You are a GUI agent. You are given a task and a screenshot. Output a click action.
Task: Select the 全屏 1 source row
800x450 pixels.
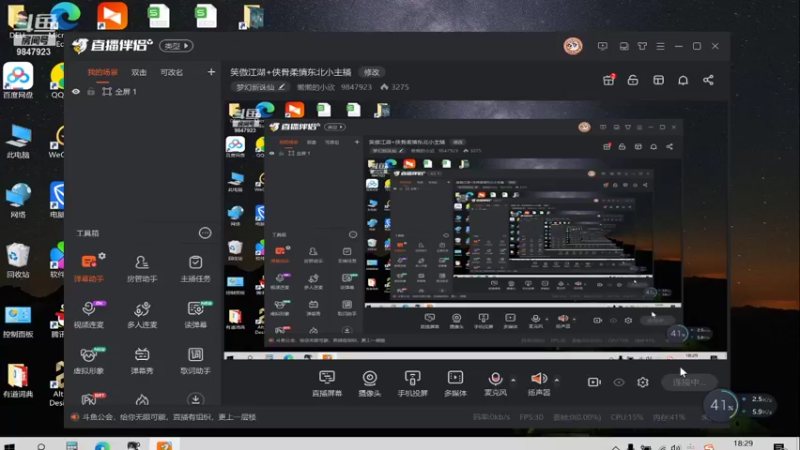point(143,92)
